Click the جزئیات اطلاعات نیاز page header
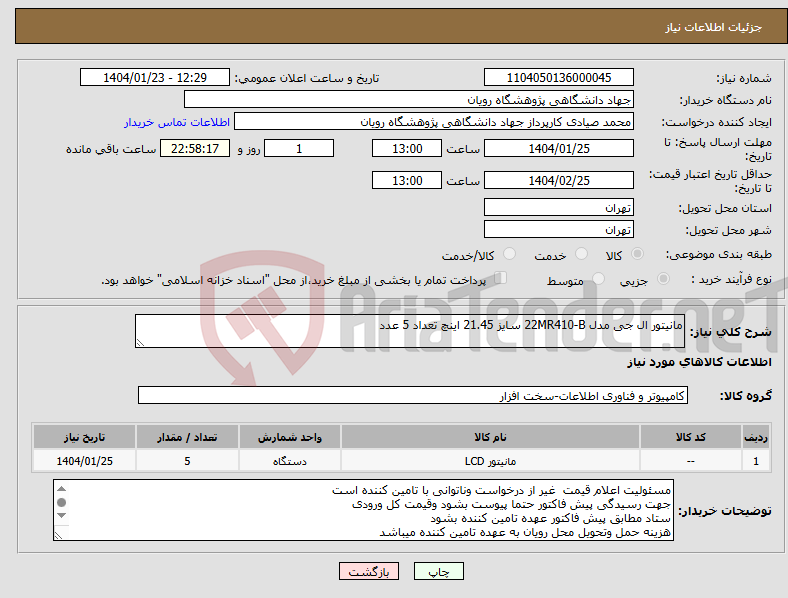 click(714, 27)
